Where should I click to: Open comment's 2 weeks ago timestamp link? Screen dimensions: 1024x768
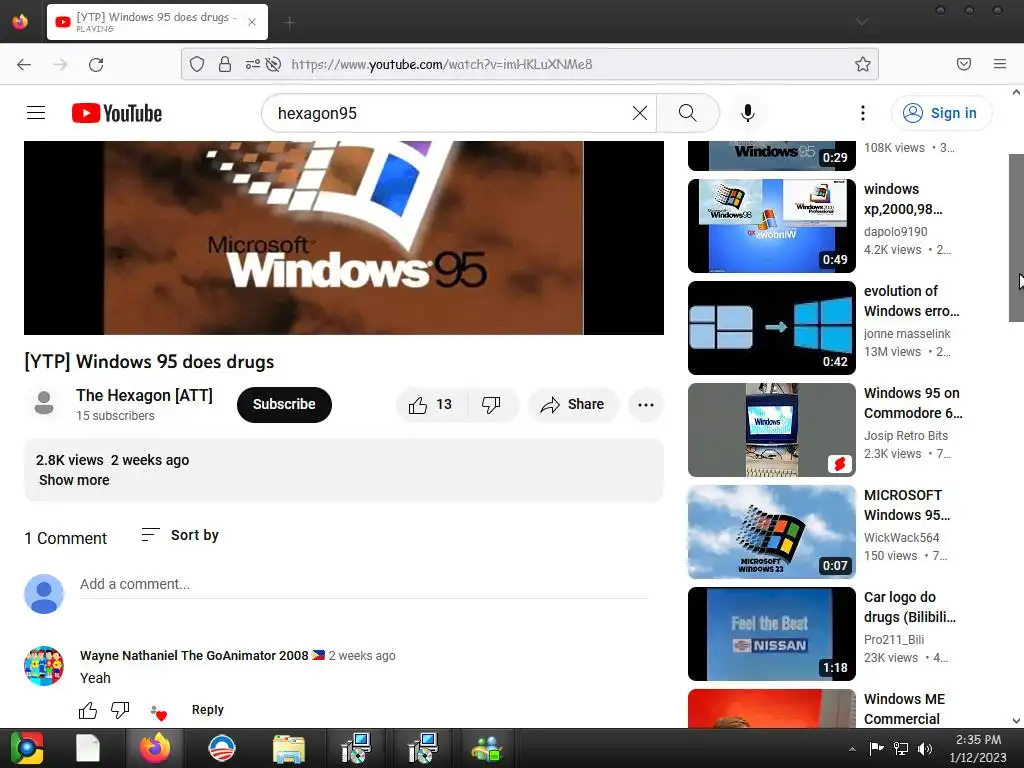pos(362,656)
